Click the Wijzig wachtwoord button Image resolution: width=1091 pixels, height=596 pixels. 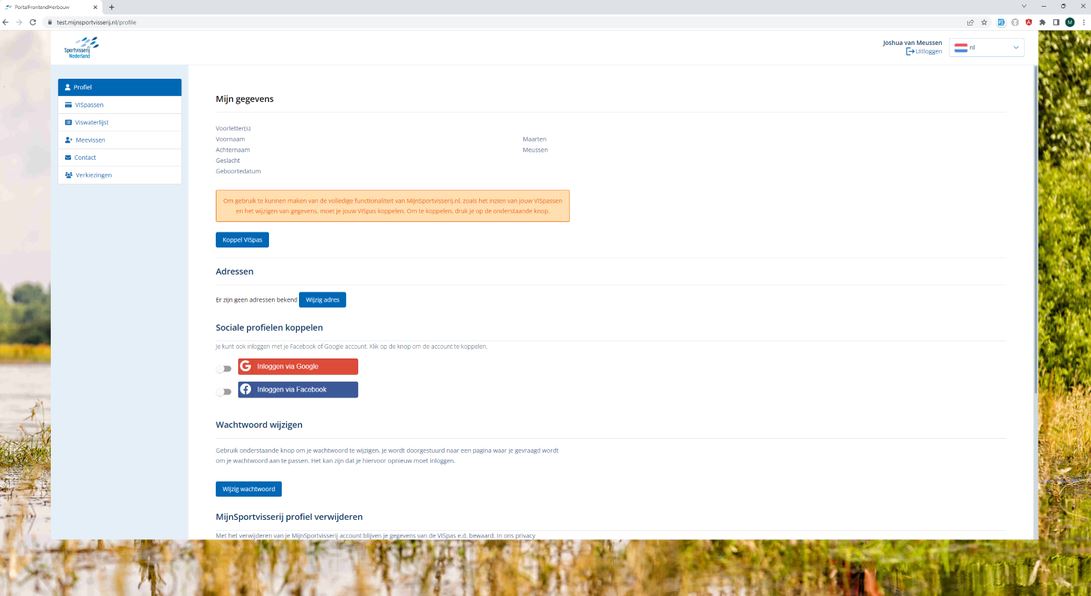248,489
